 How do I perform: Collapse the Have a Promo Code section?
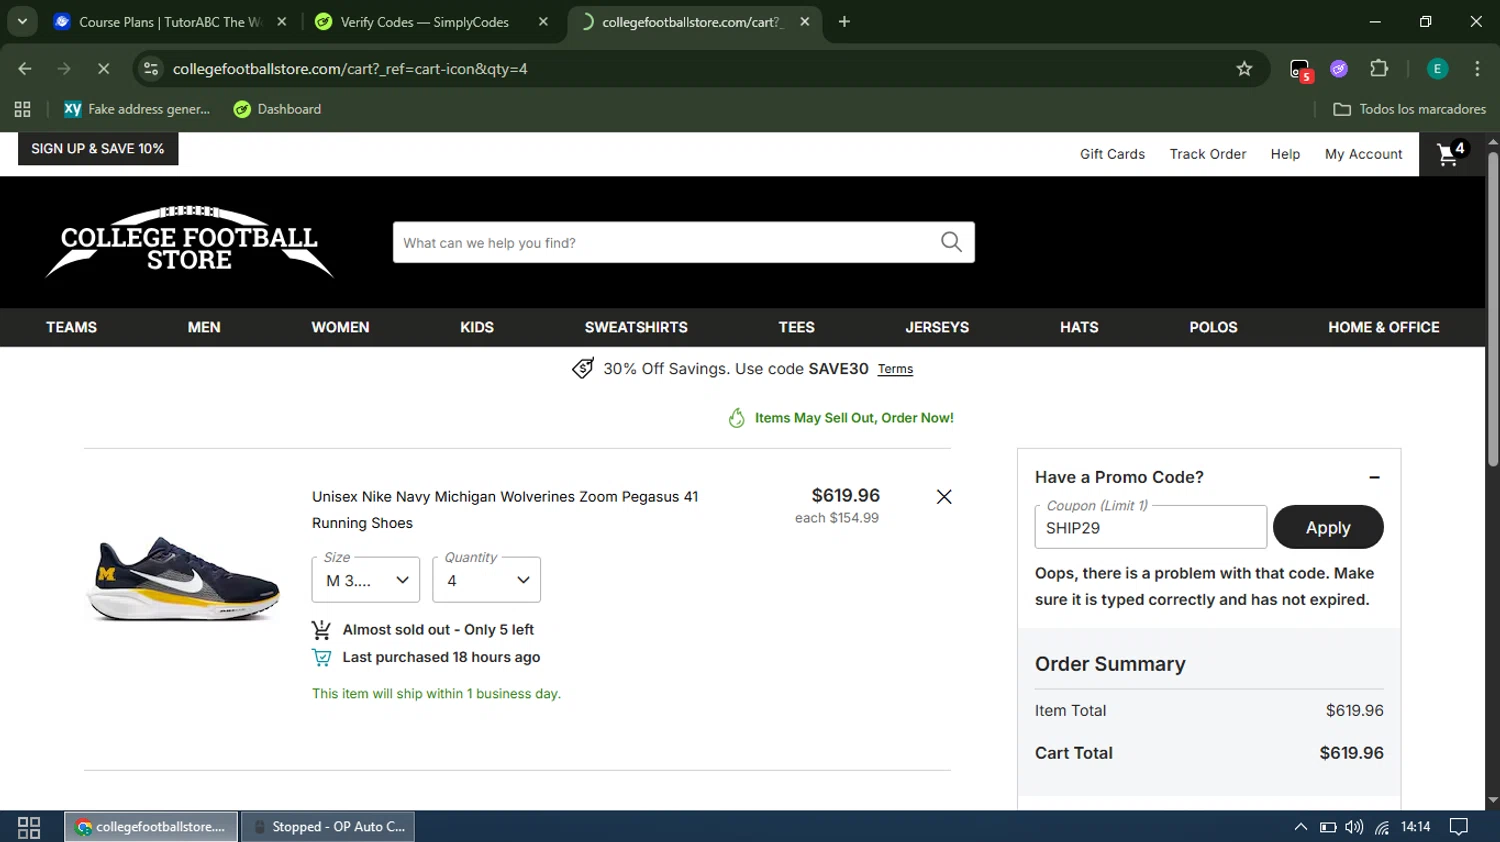point(1374,477)
